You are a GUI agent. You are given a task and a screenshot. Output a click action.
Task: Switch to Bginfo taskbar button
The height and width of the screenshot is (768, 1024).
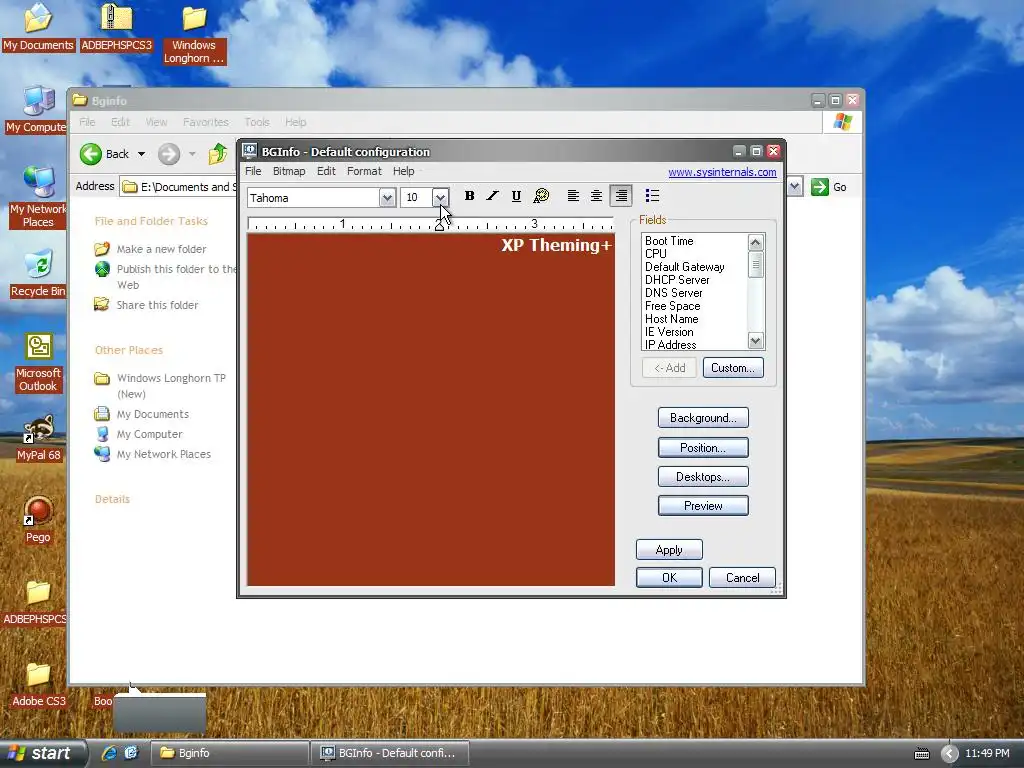[230, 753]
